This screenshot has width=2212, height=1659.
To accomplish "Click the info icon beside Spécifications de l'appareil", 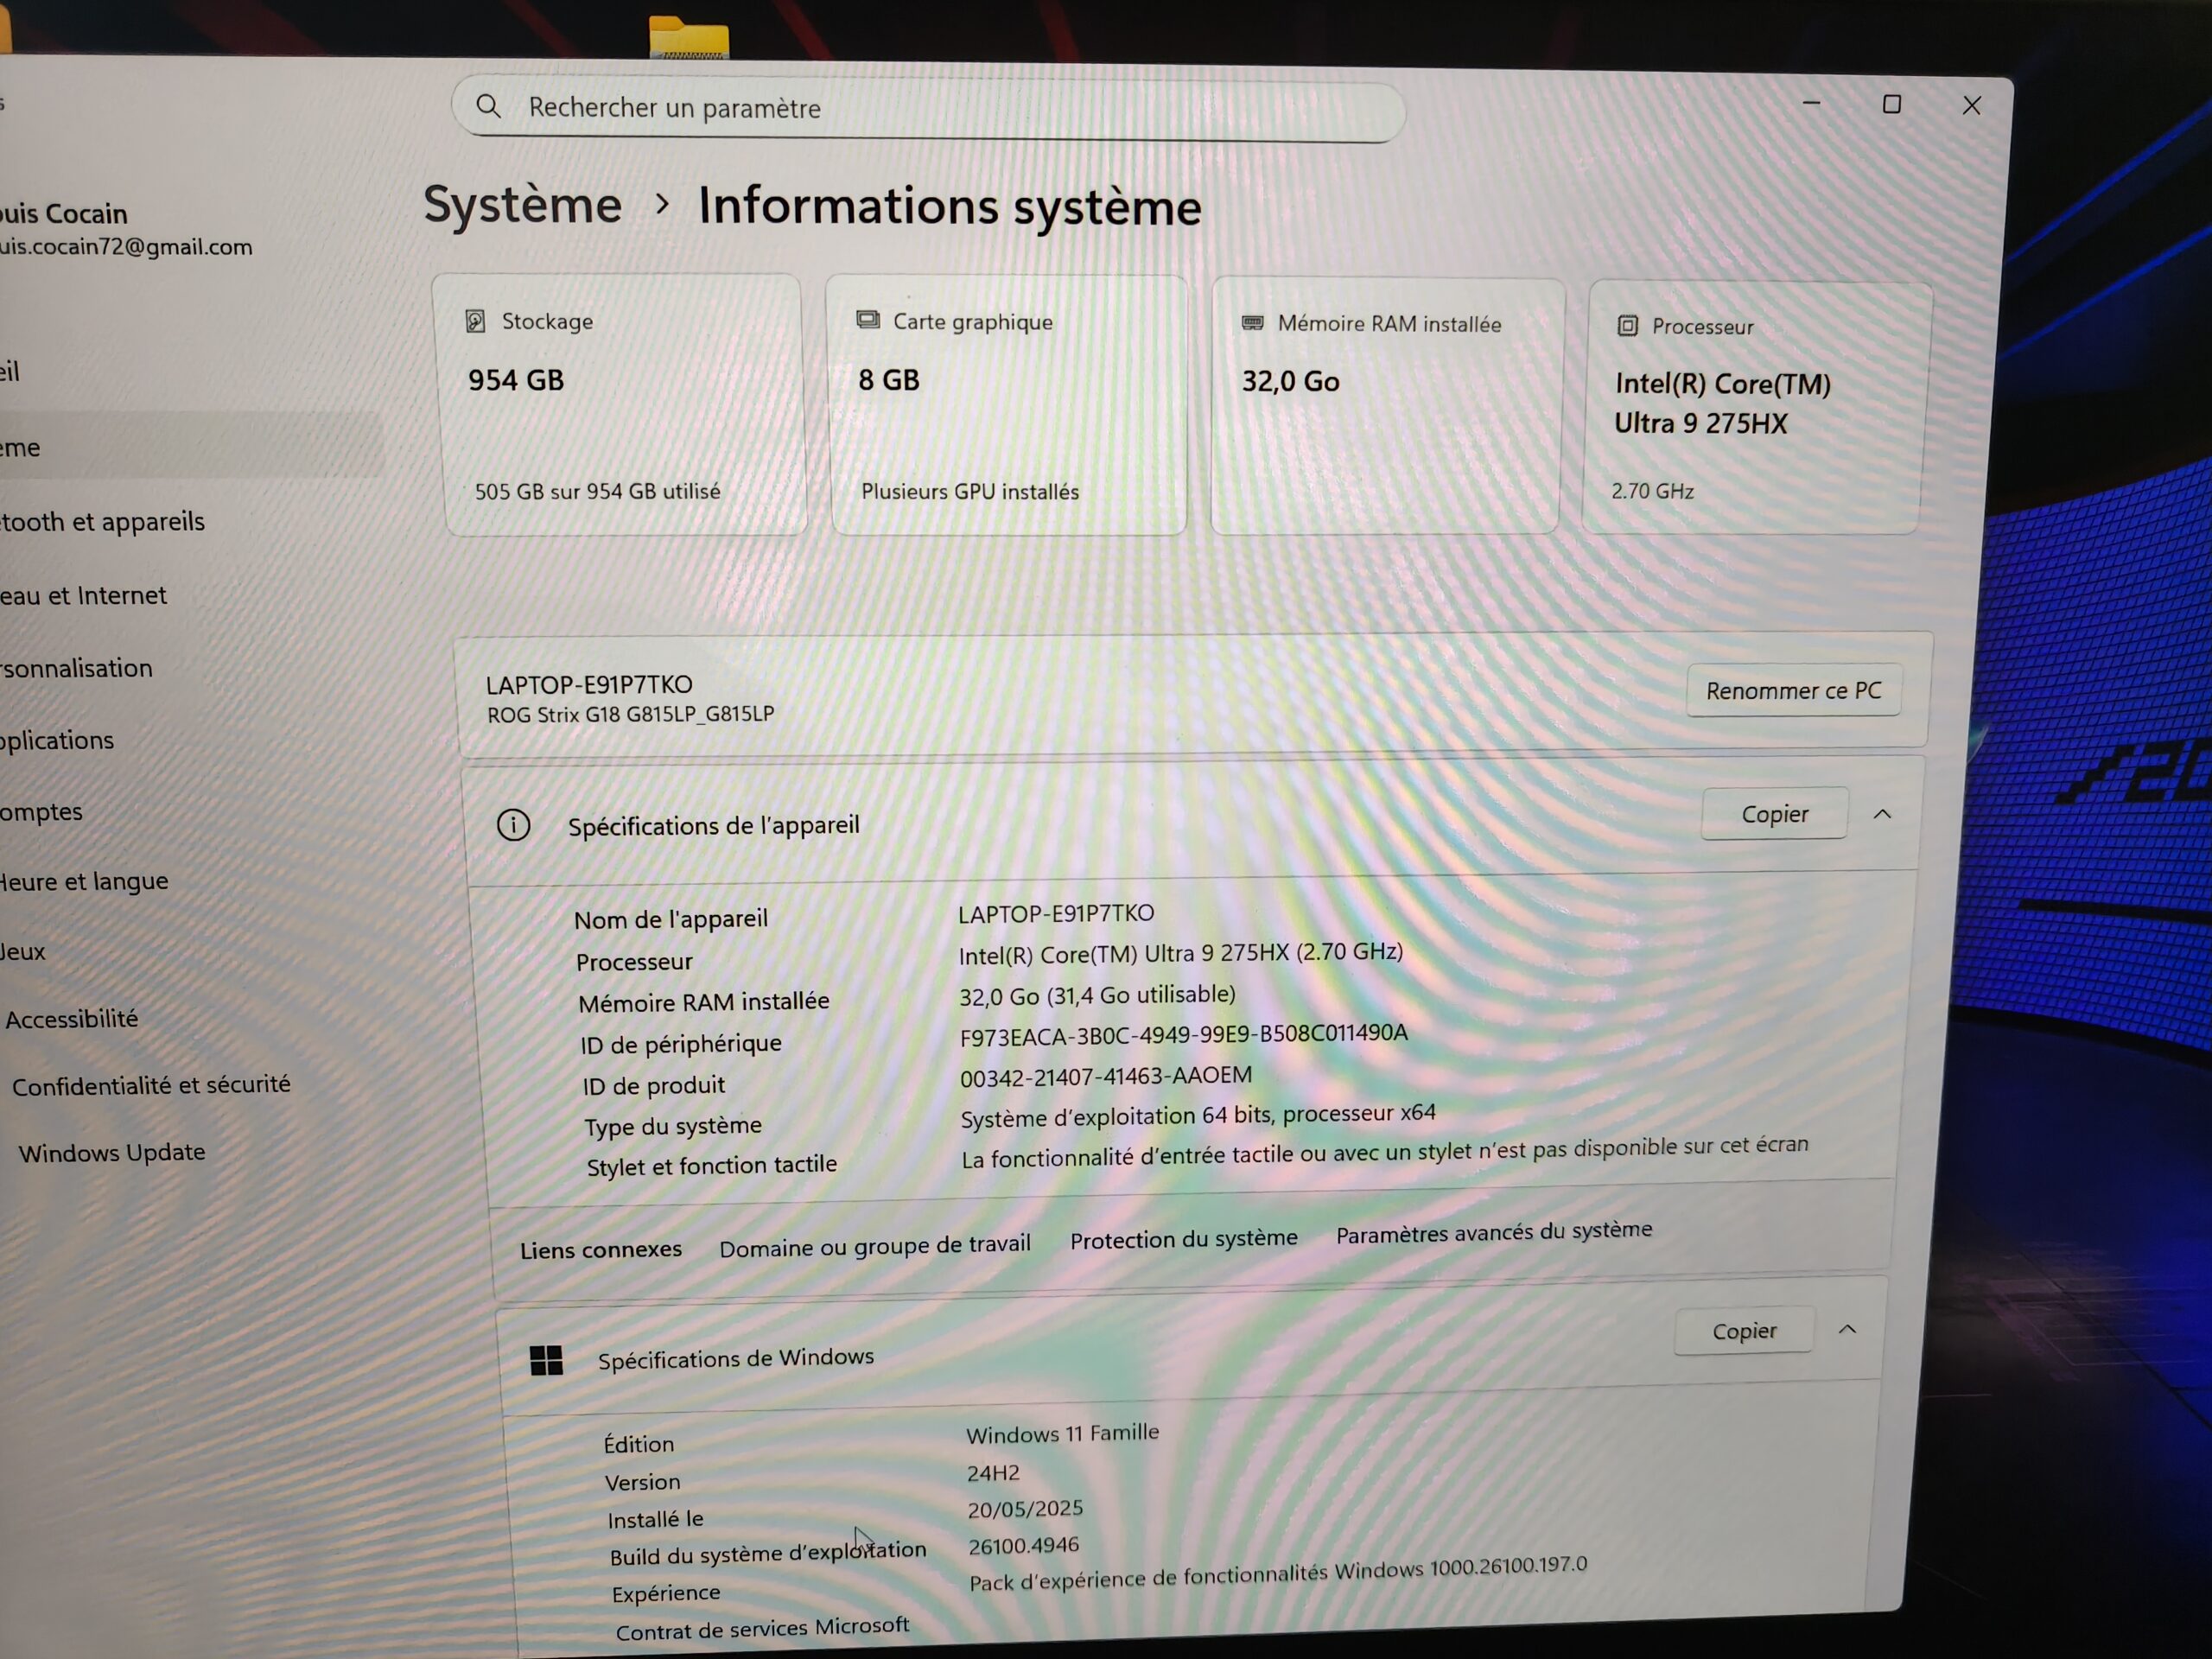I will click(514, 825).
